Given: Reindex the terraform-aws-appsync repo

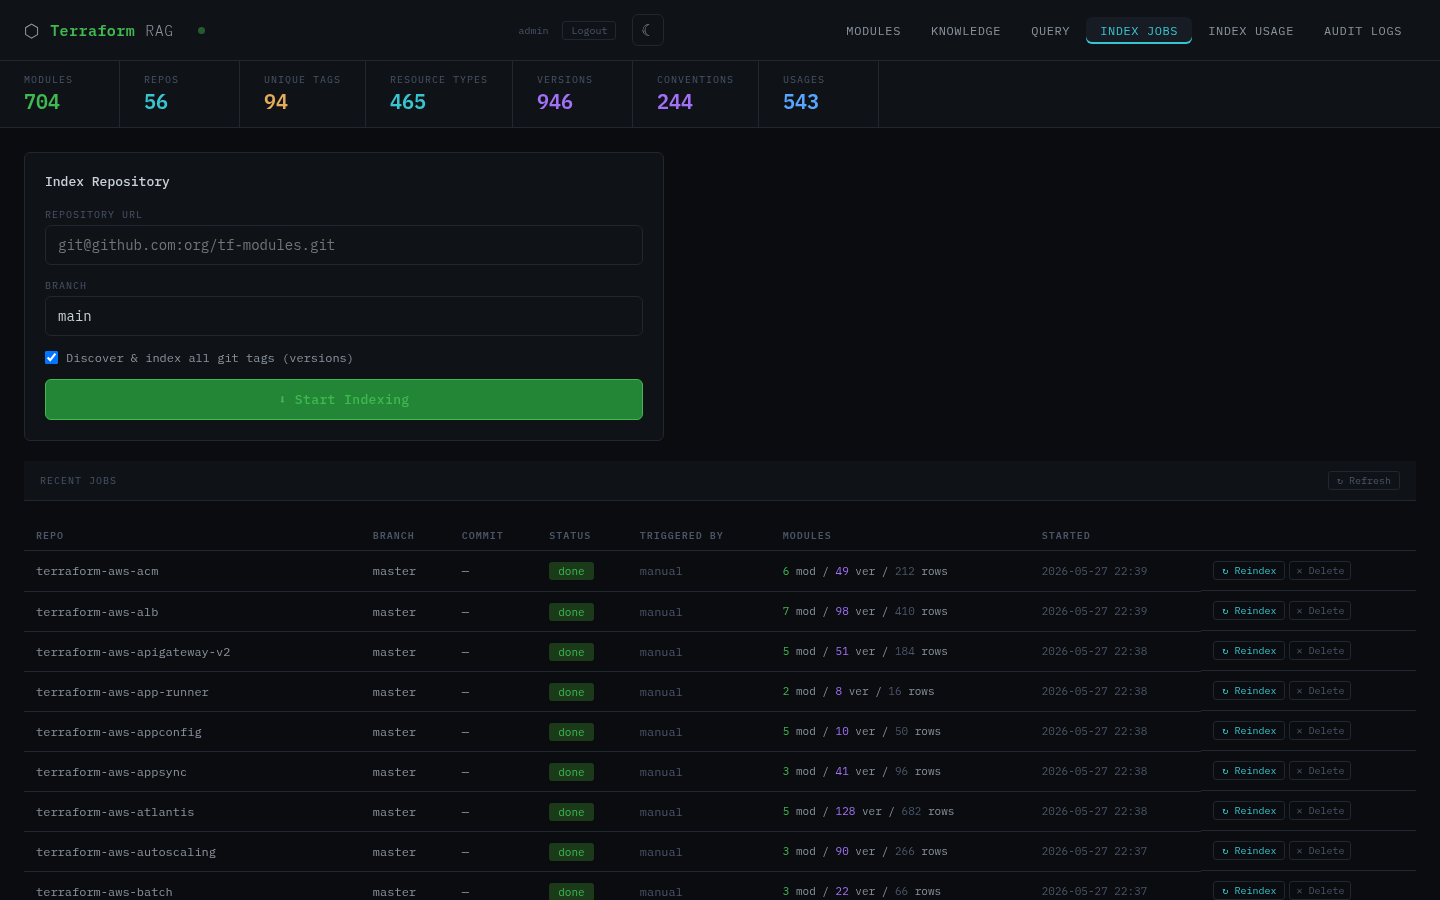Looking at the screenshot, I should [x=1249, y=771].
